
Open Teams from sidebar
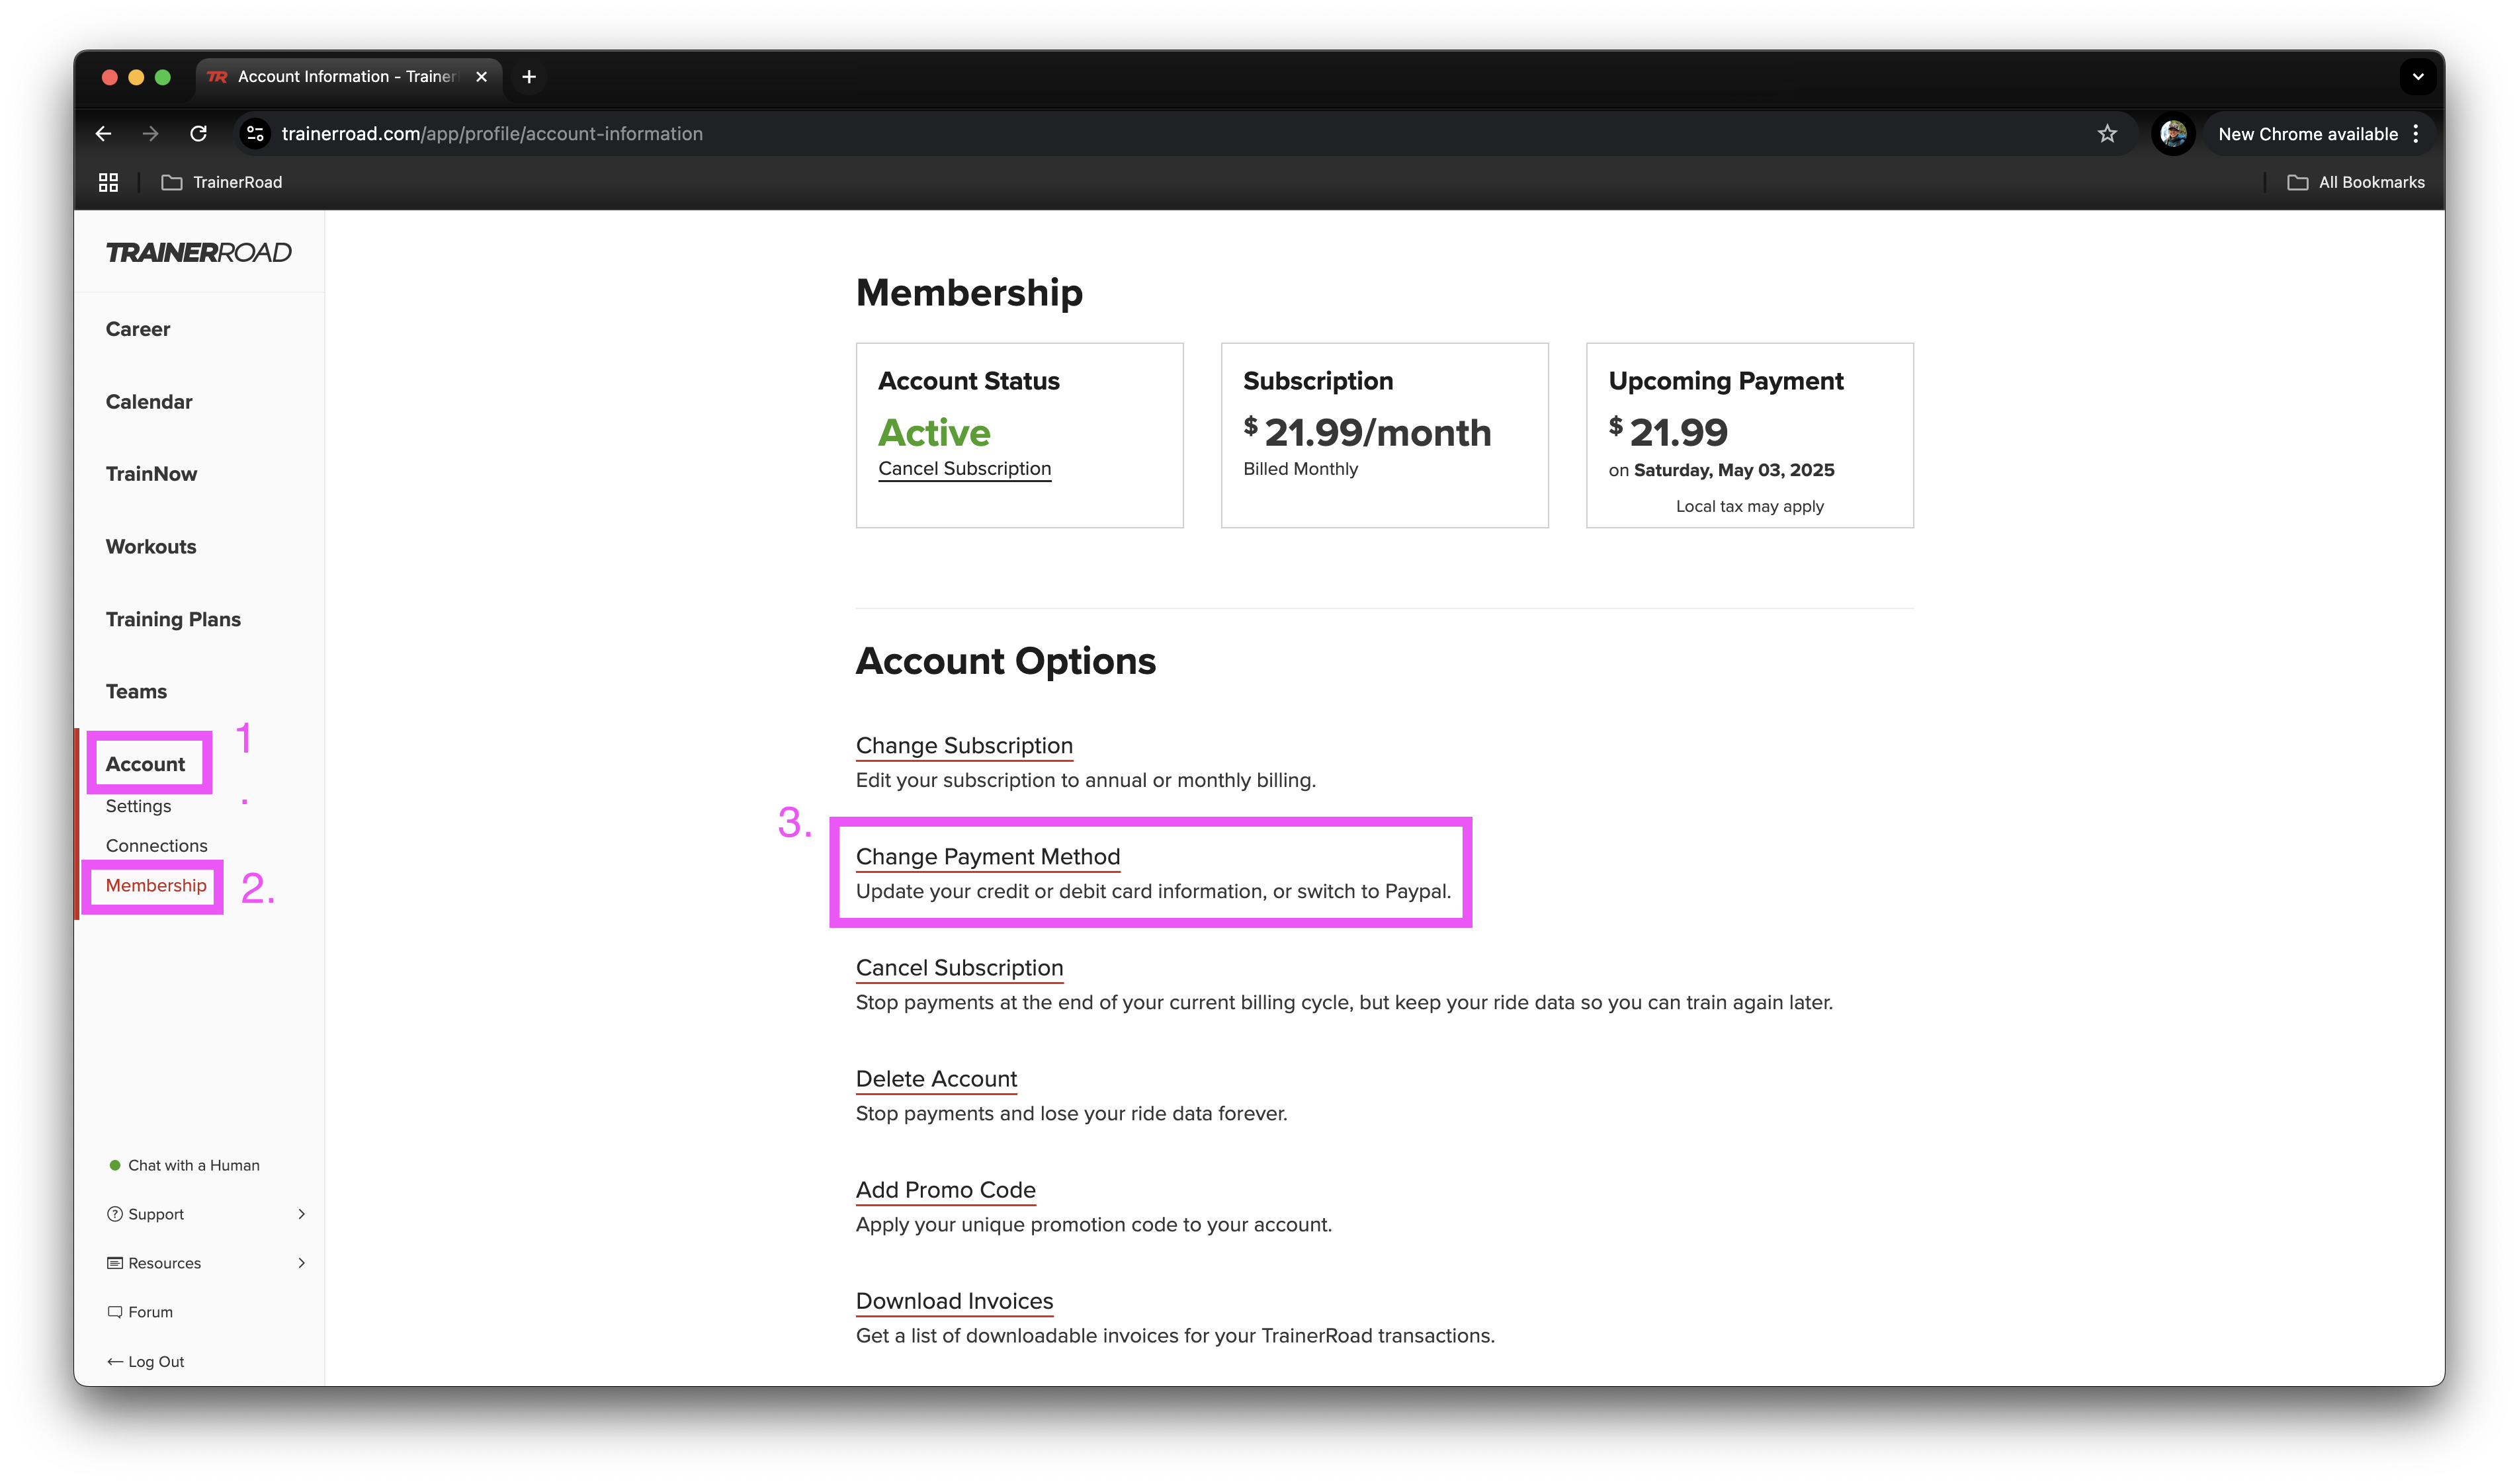coord(136,692)
